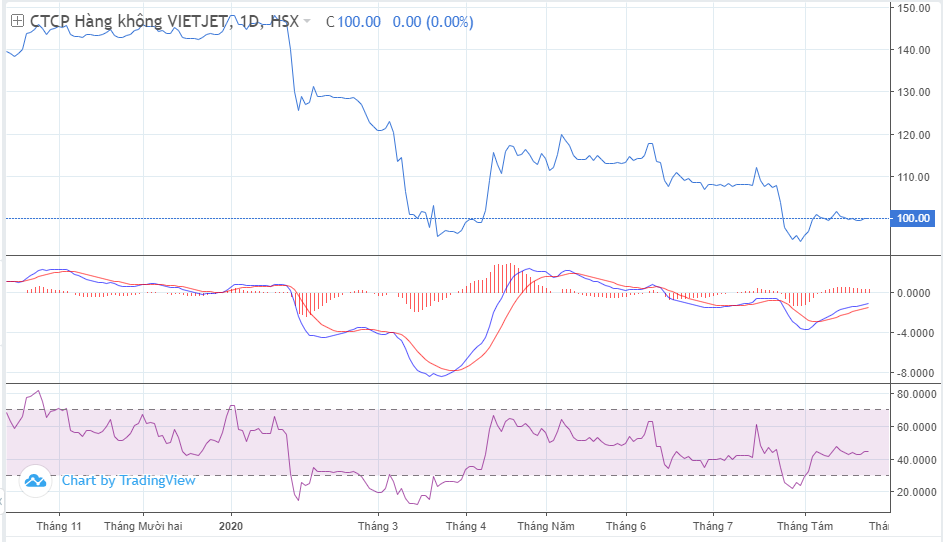This screenshot has height=542, width=943.
Task: Click the 140.00 price axis label
Action: 914,51
